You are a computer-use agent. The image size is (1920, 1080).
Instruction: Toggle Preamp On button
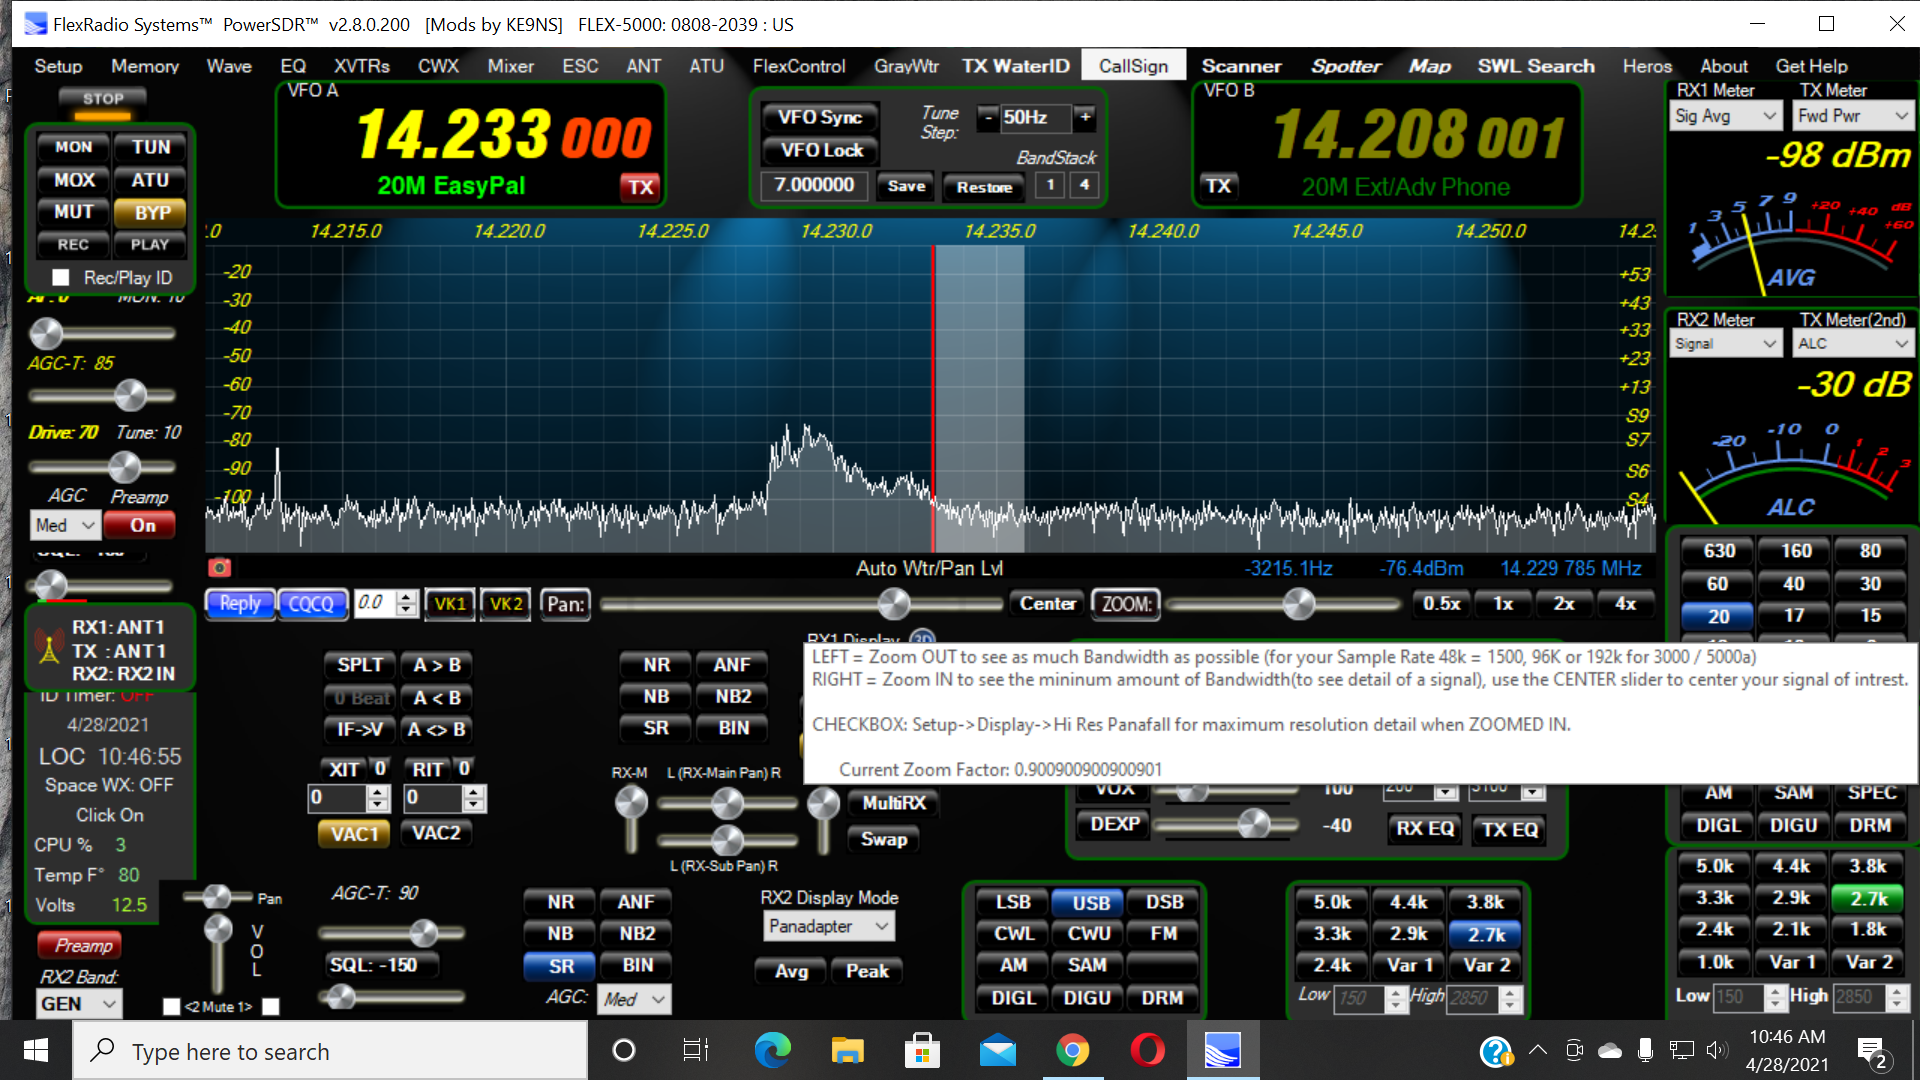coord(141,525)
